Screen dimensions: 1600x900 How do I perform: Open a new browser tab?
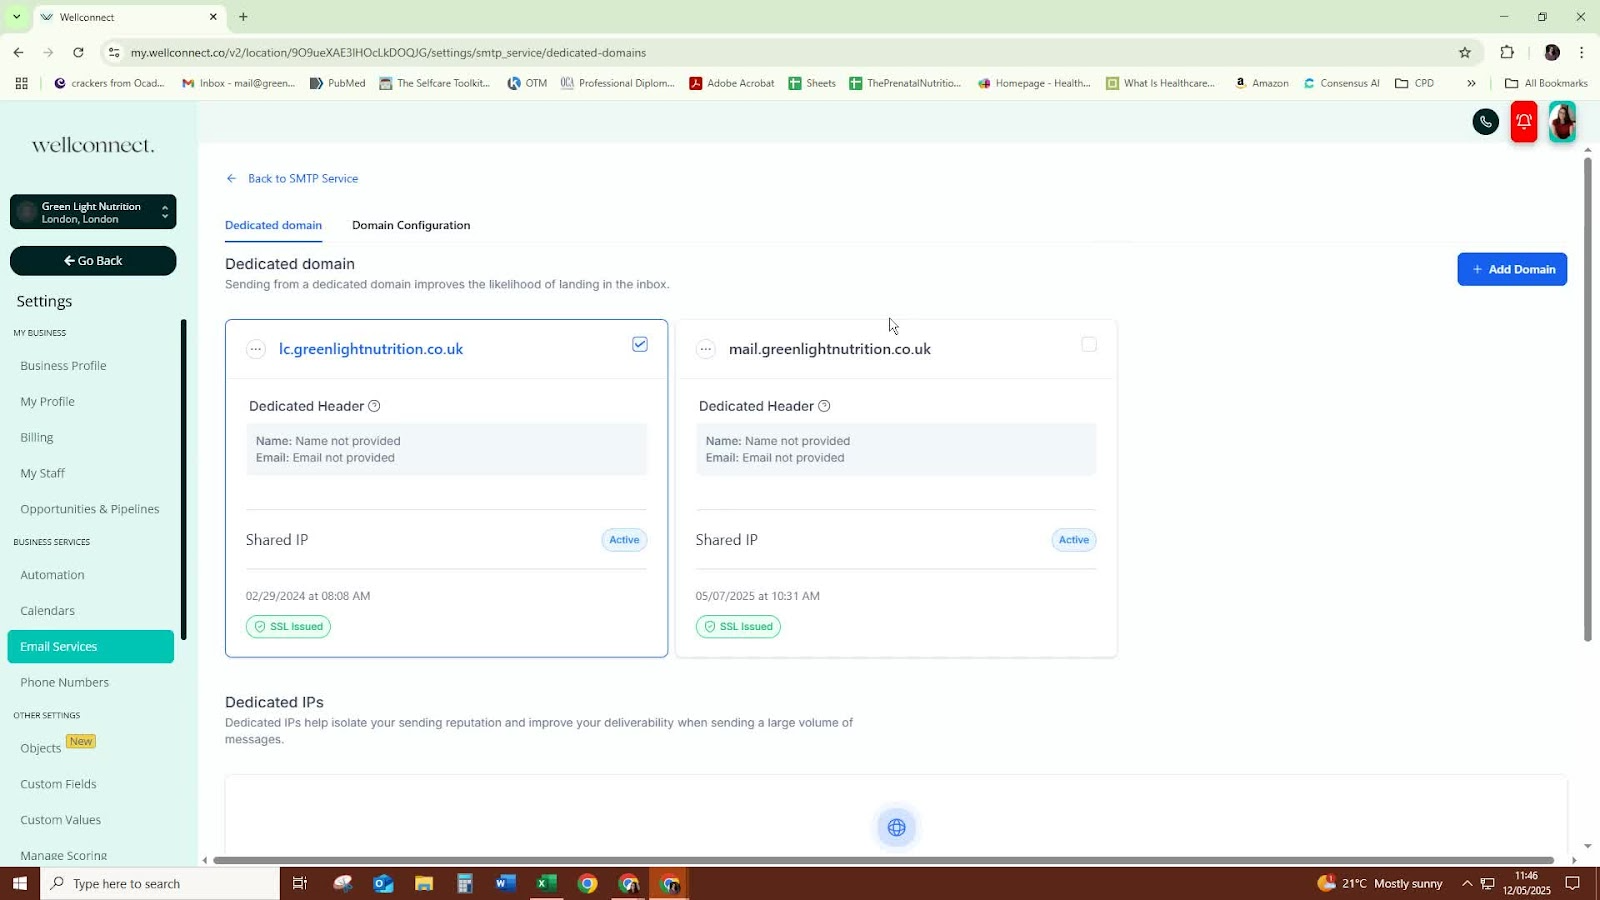pyautogui.click(x=243, y=17)
